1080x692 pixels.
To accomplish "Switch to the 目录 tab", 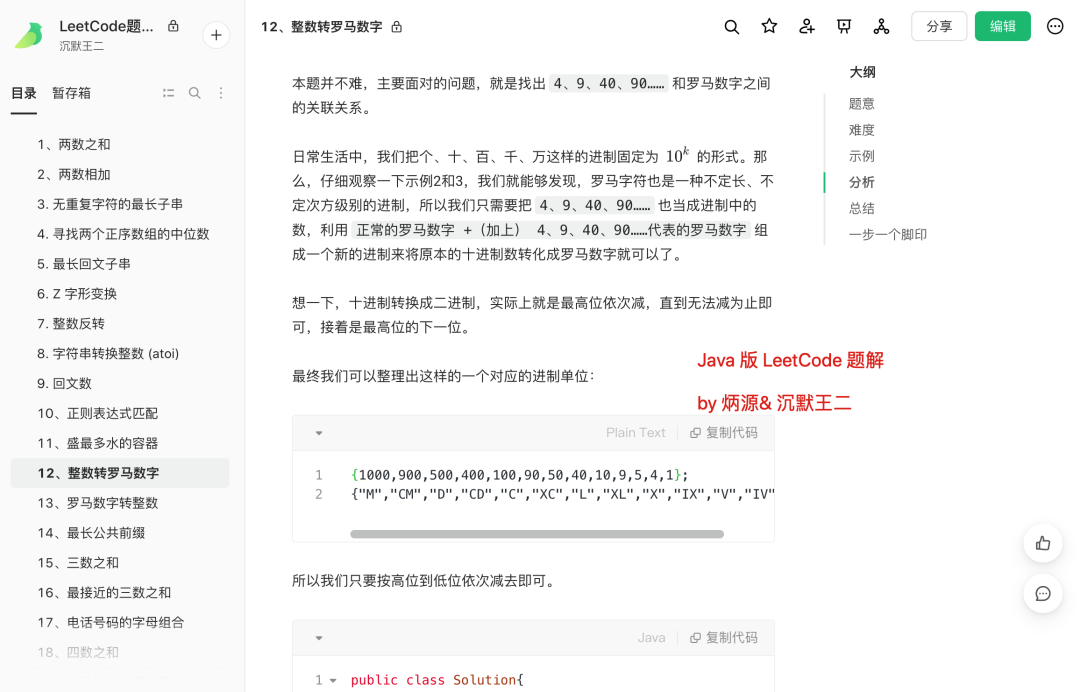I will [24, 93].
